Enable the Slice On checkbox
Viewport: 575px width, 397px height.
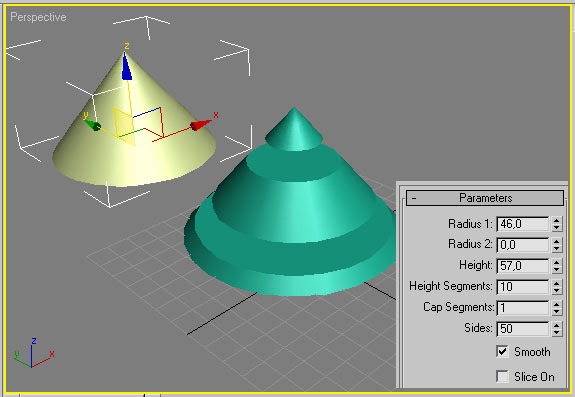[x=502, y=376]
